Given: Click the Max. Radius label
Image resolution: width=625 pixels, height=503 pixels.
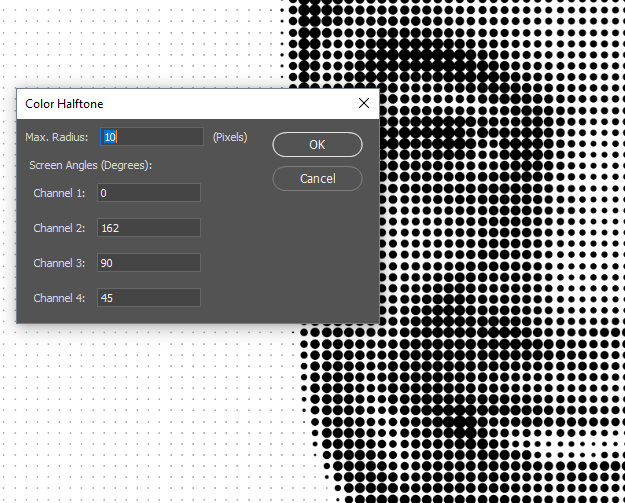Looking at the screenshot, I should tap(57, 137).
